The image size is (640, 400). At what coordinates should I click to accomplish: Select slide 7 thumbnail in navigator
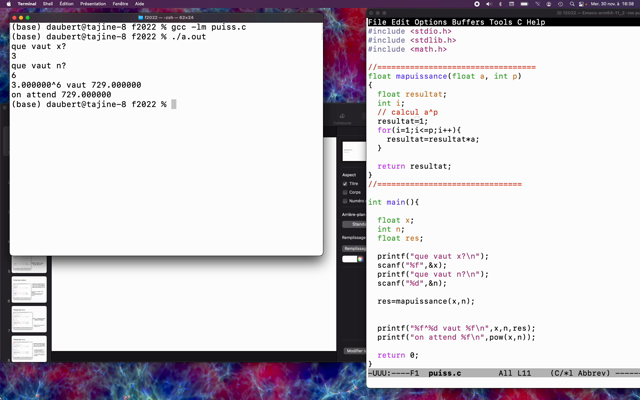[x=29, y=319]
